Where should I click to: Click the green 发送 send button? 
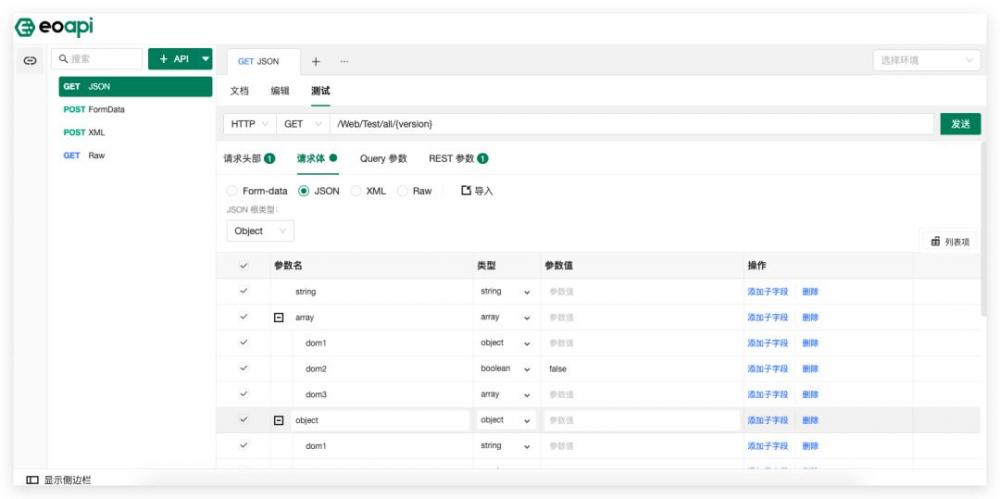point(960,124)
